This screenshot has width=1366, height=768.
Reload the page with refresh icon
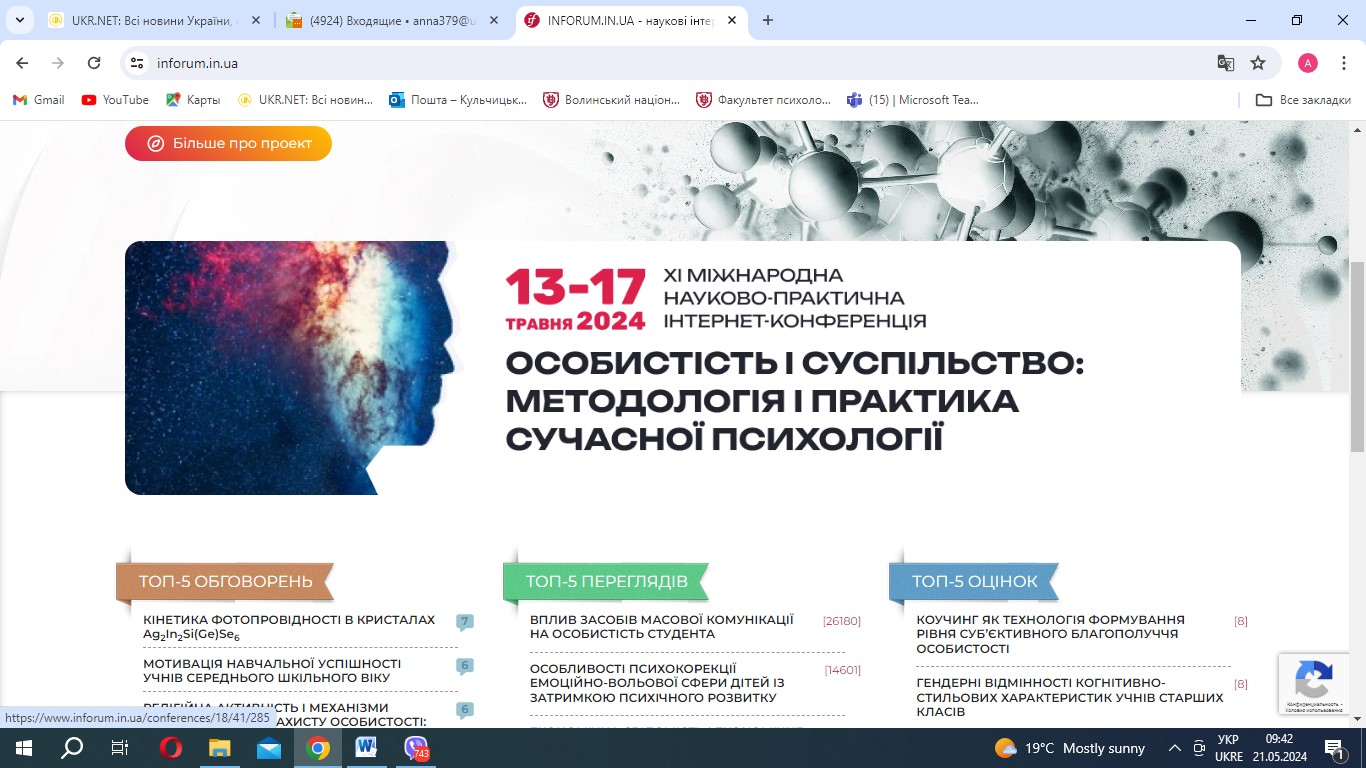click(93, 62)
